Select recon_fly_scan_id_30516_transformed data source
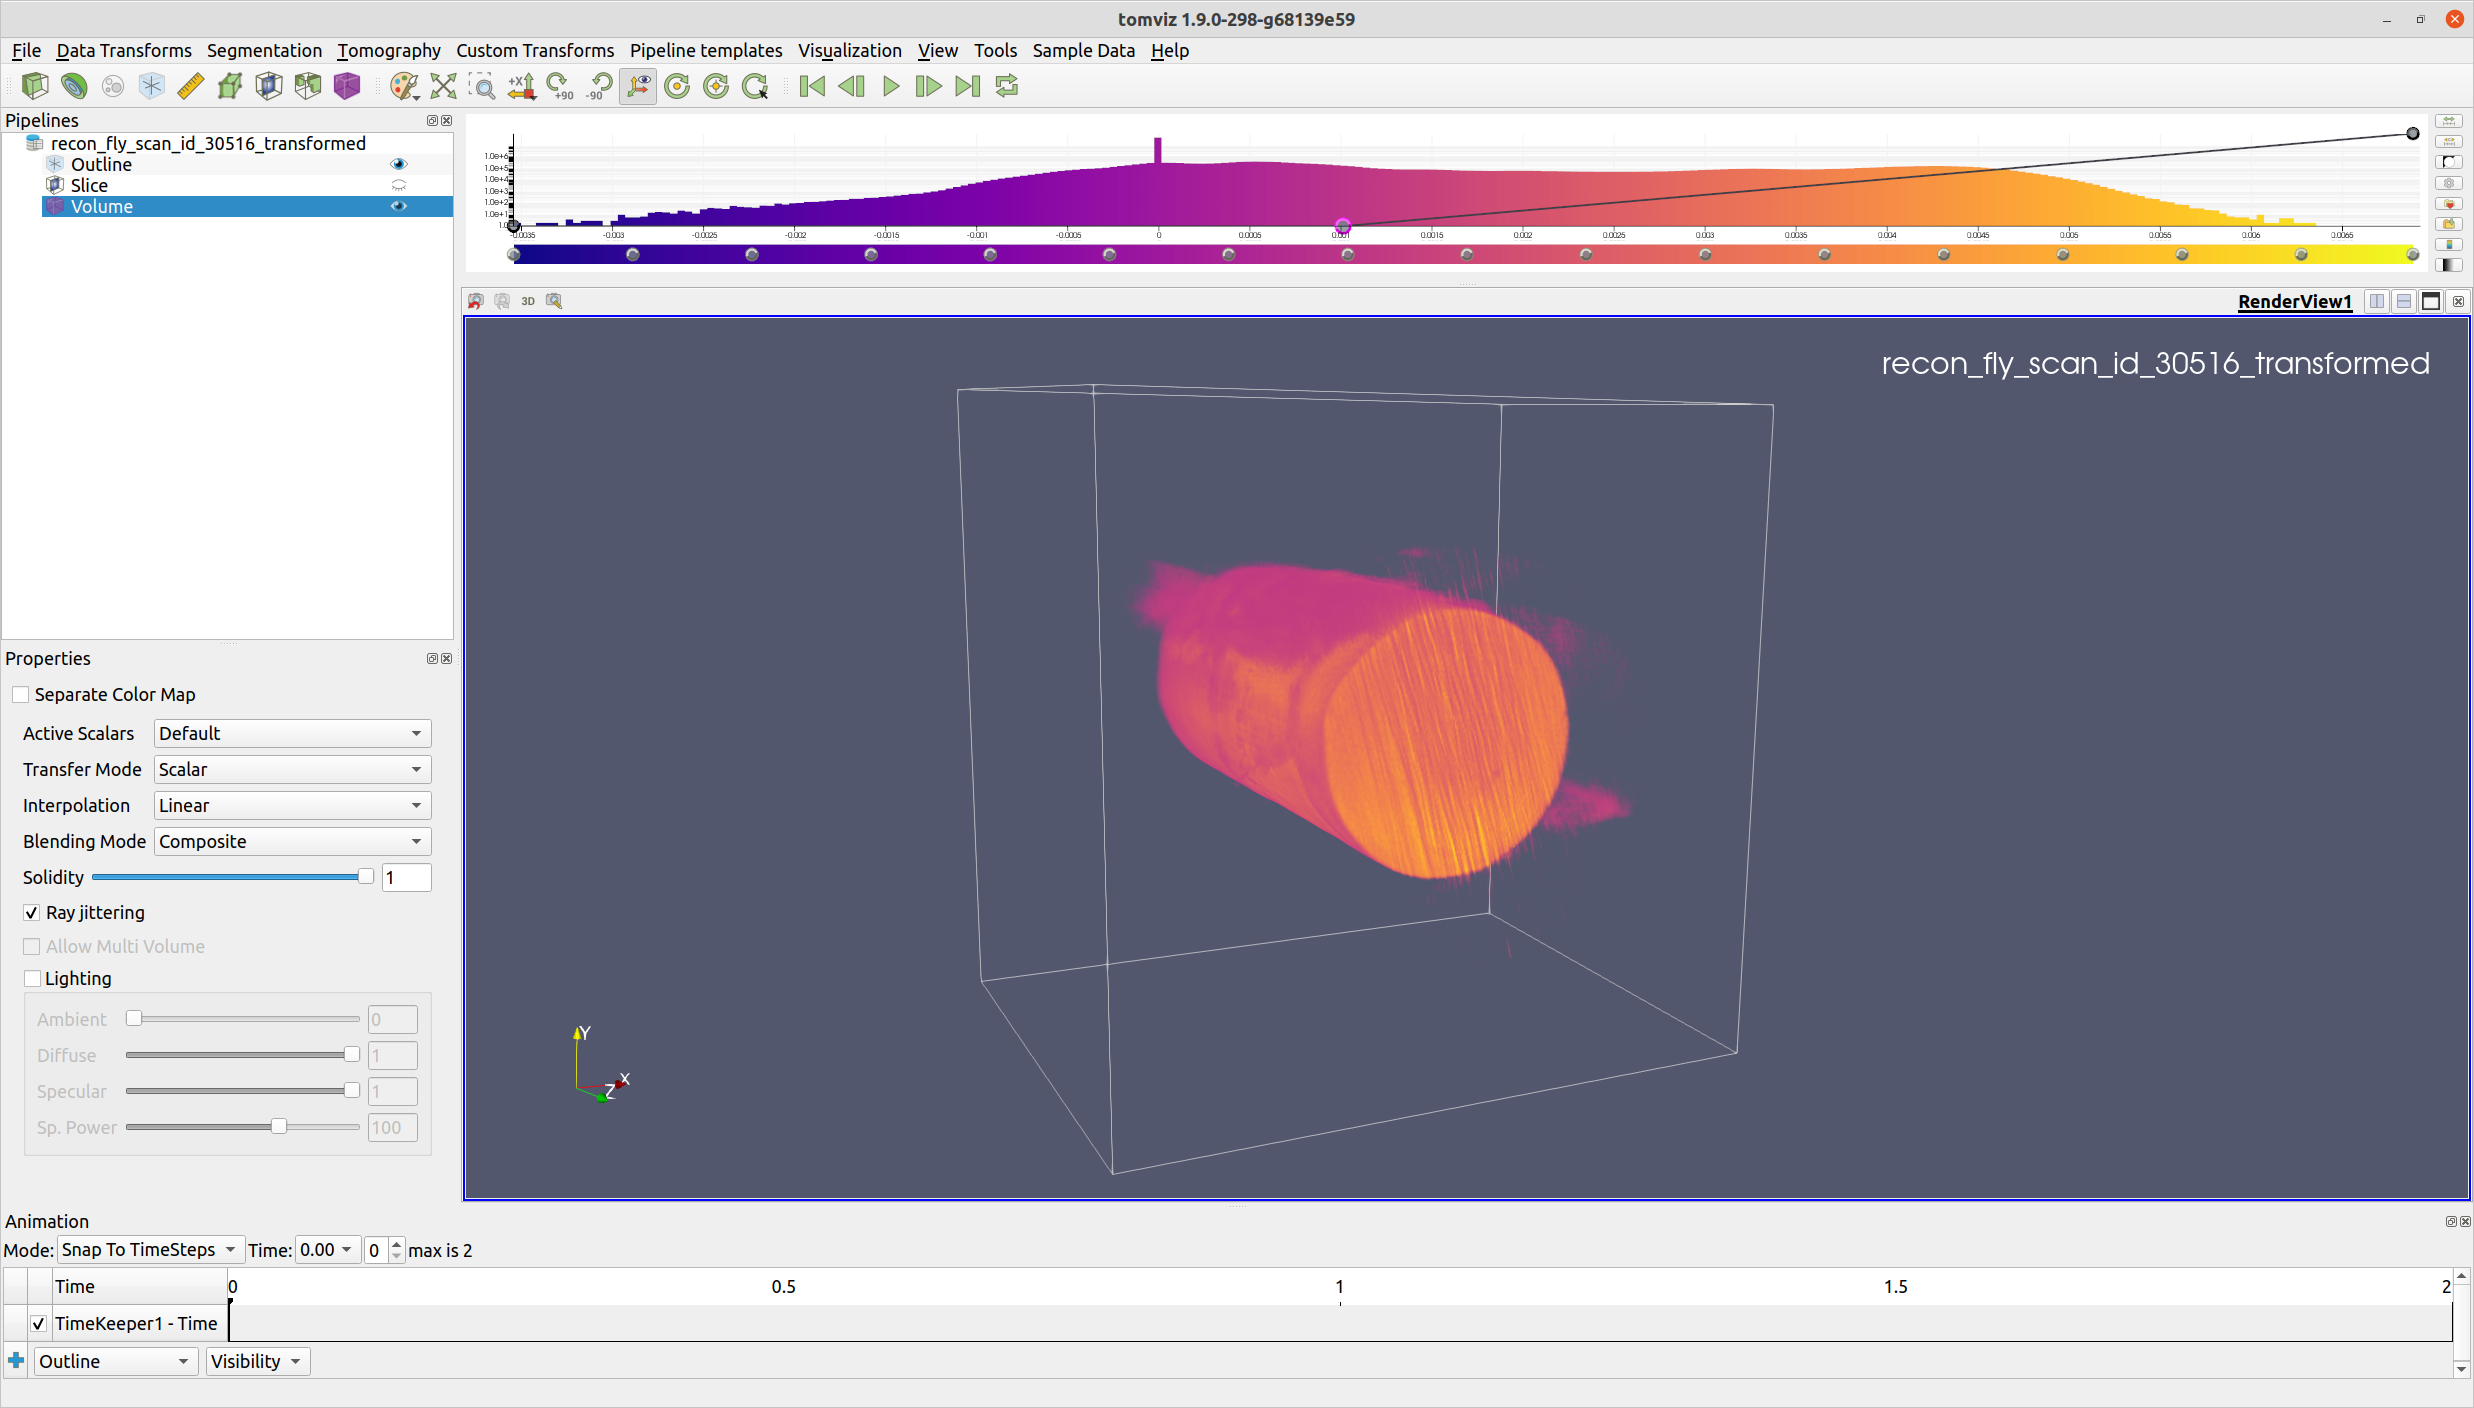Image resolution: width=2474 pixels, height=1408 pixels. click(x=208, y=143)
